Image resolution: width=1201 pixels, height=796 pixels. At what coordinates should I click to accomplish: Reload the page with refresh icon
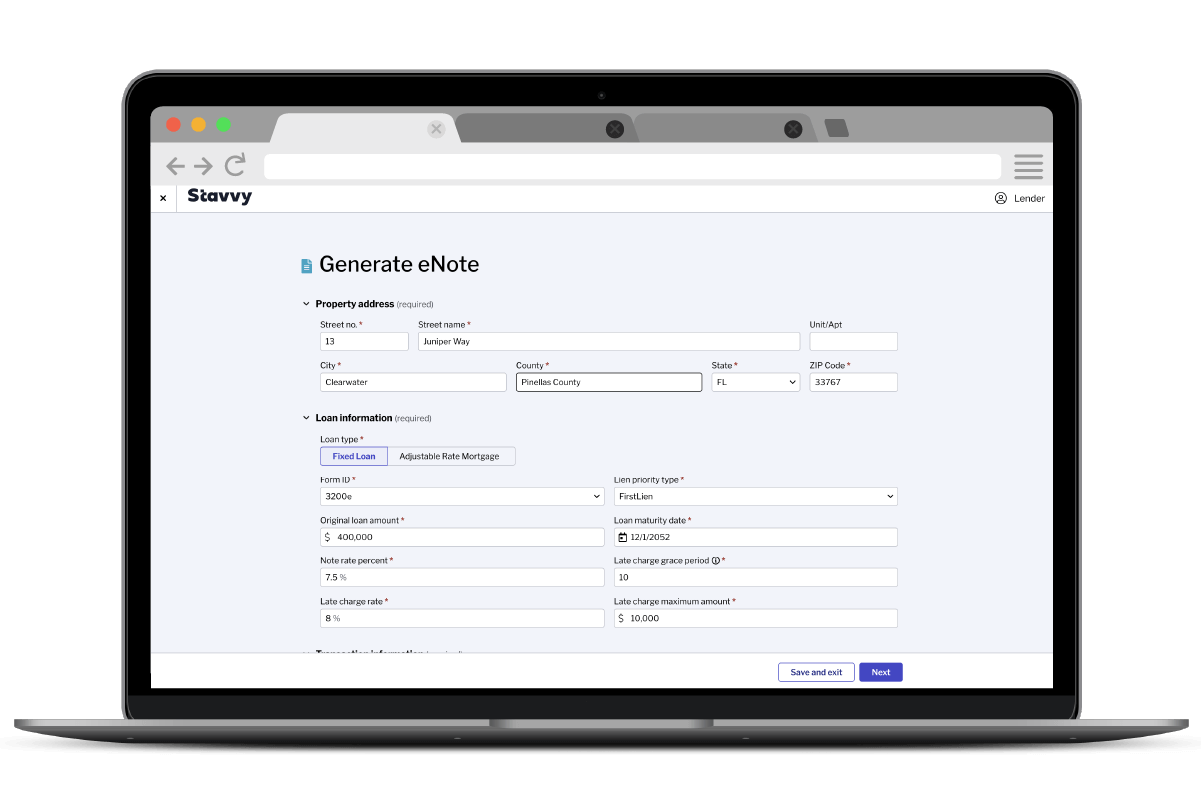pyautogui.click(x=235, y=165)
